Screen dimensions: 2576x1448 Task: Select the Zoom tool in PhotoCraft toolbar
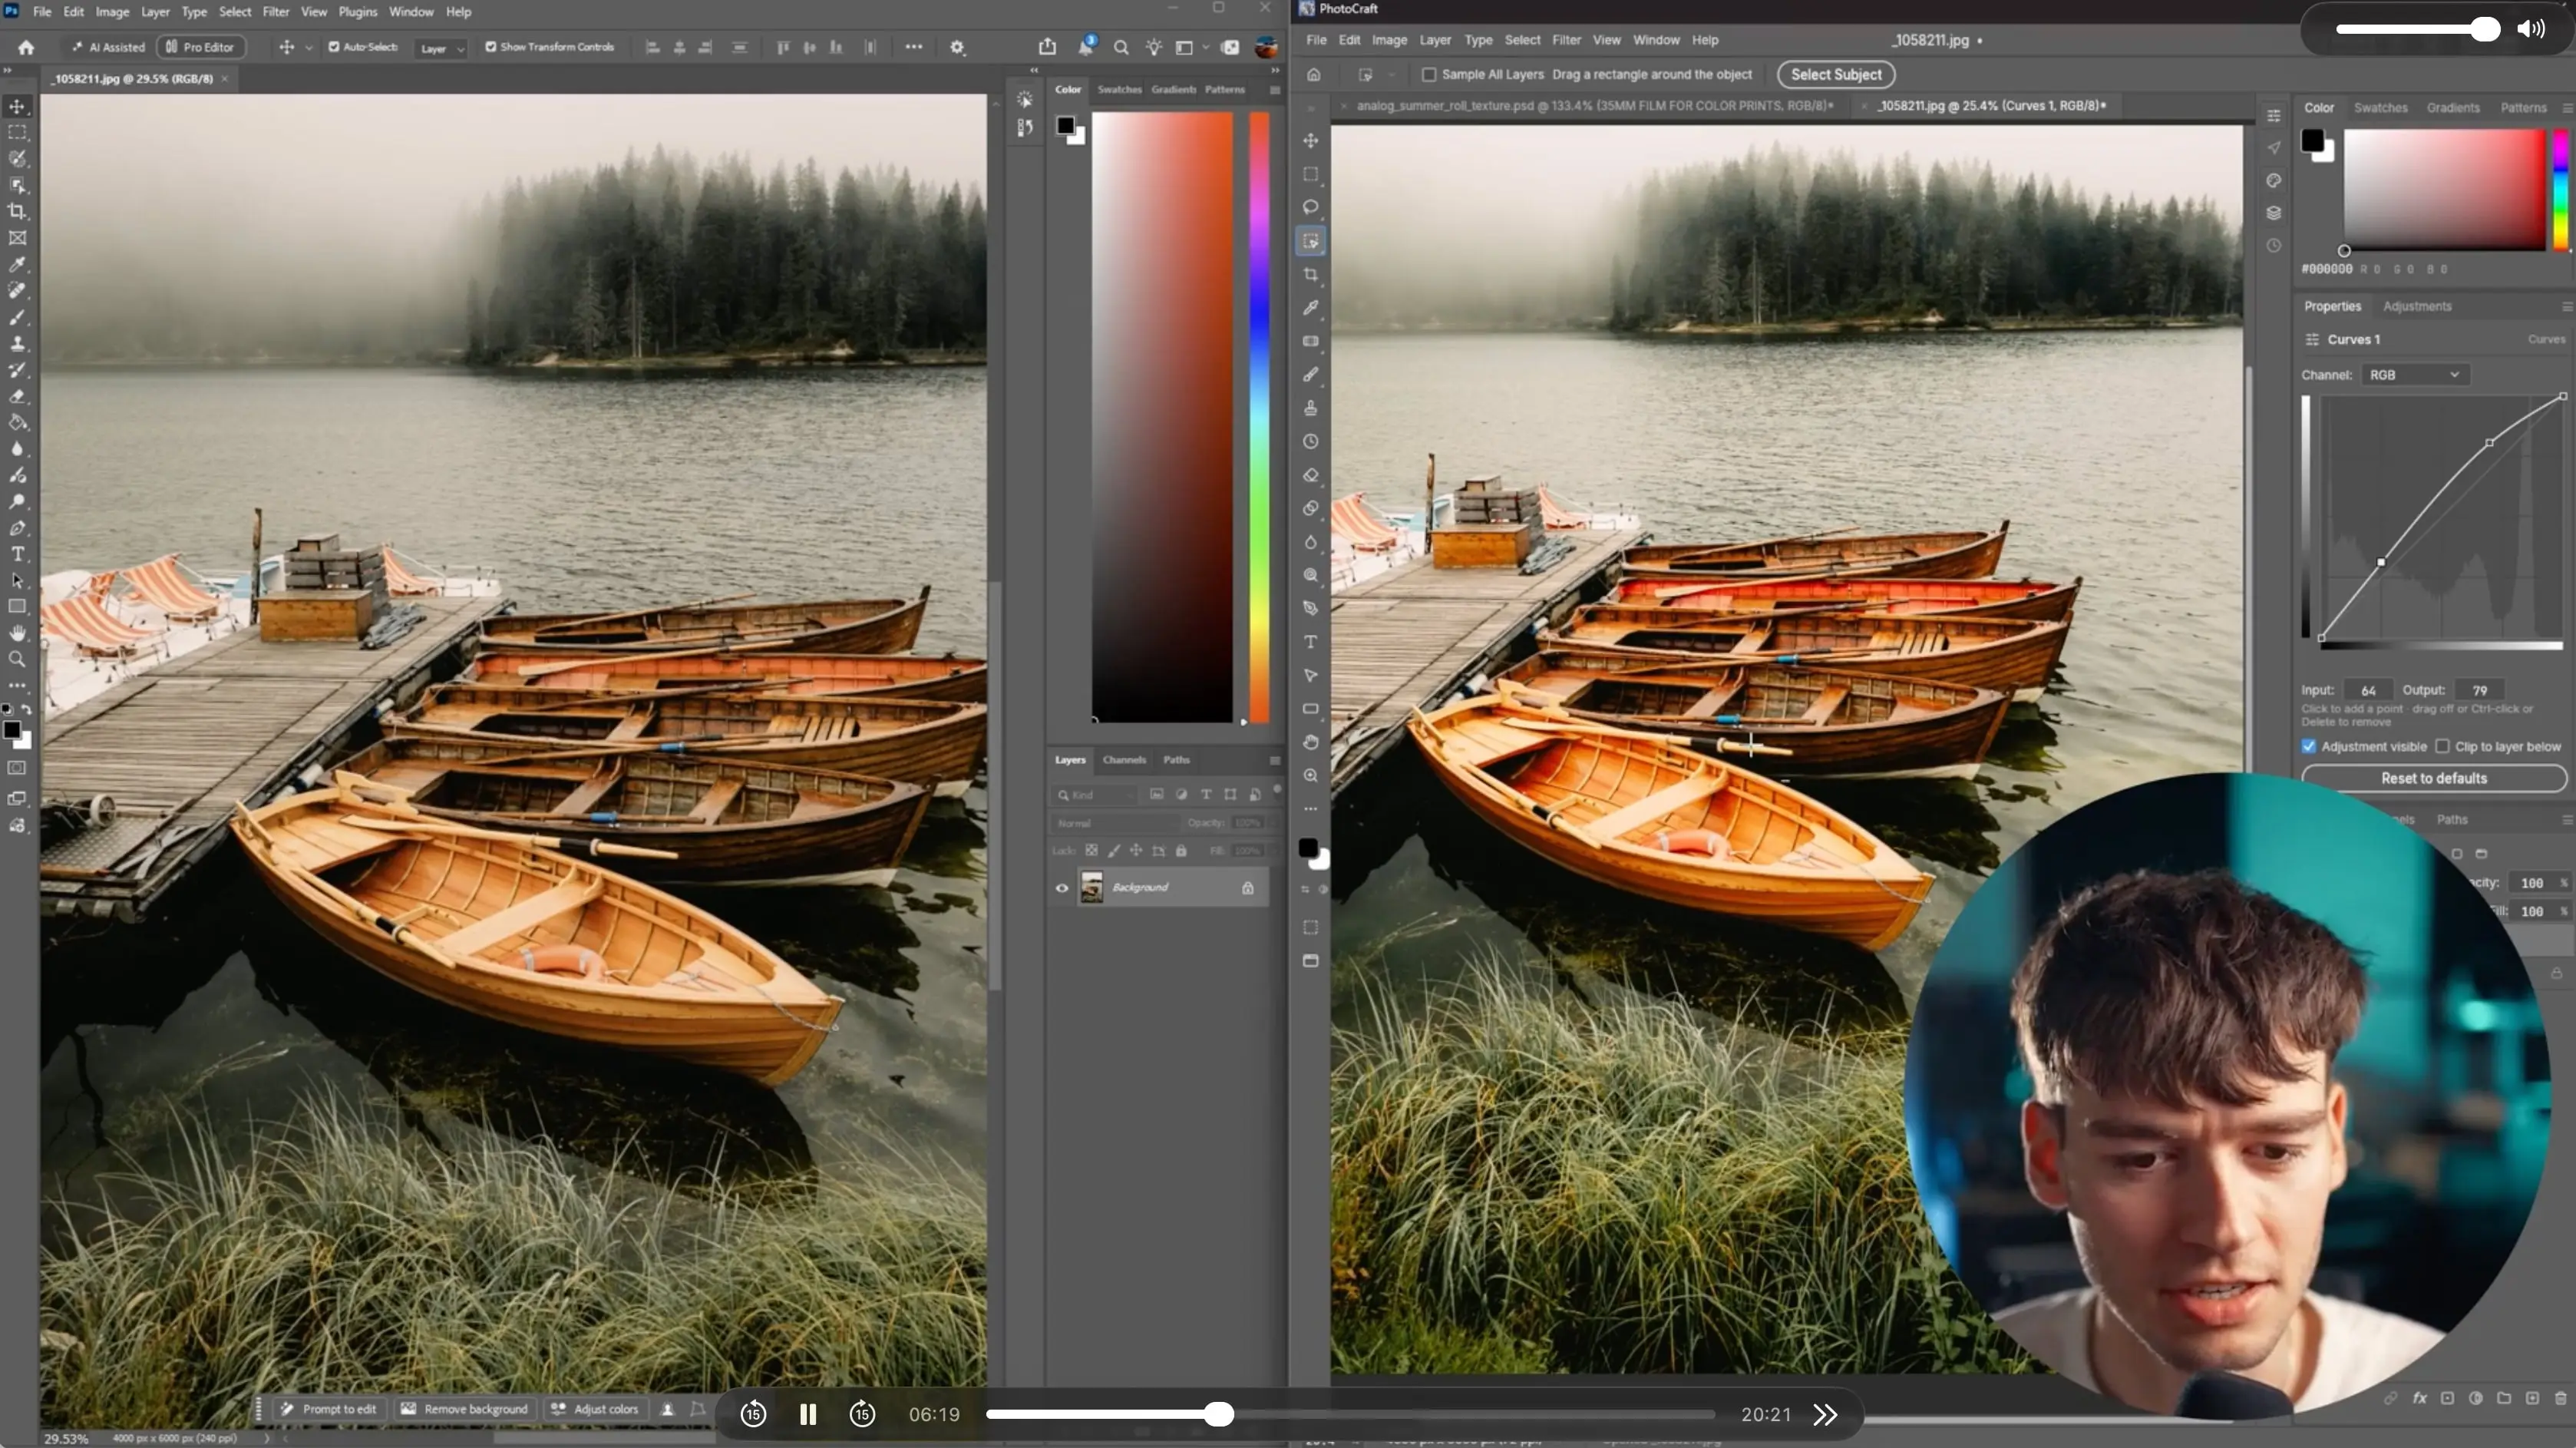click(1310, 776)
